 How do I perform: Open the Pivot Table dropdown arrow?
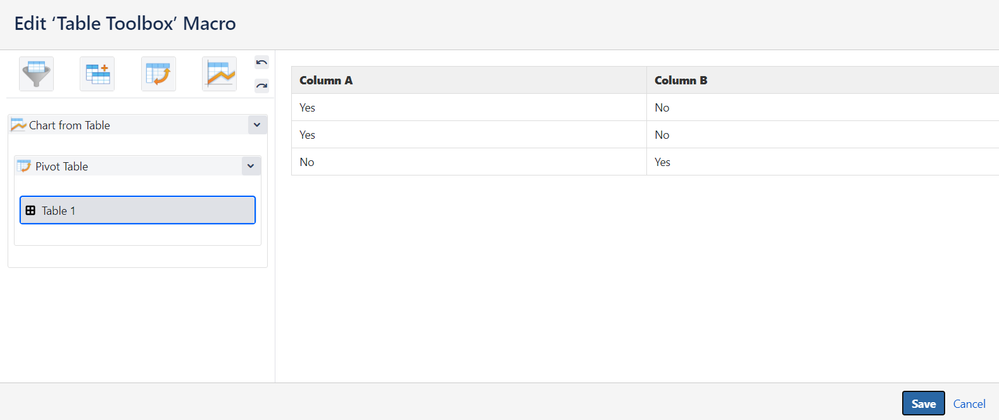pyautogui.click(x=251, y=166)
